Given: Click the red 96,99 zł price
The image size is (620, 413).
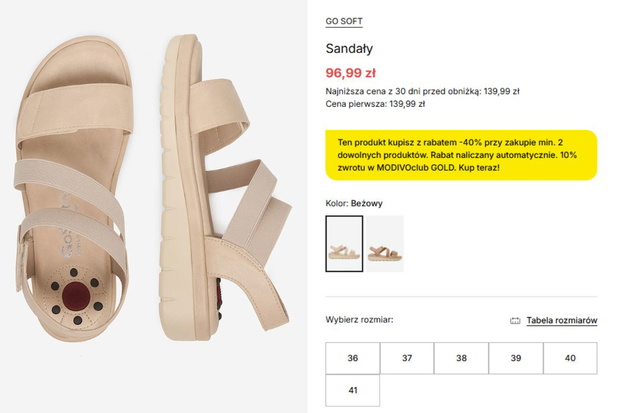Looking at the screenshot, I should [351, 73].
